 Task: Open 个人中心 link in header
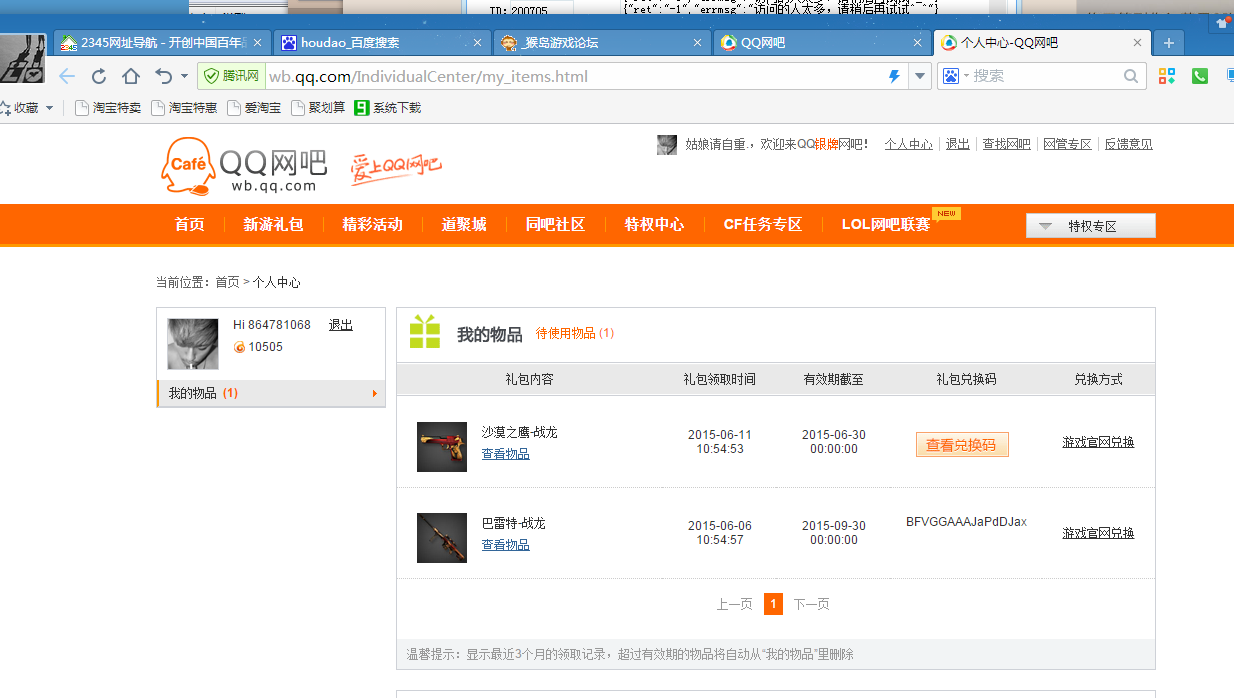908,144
